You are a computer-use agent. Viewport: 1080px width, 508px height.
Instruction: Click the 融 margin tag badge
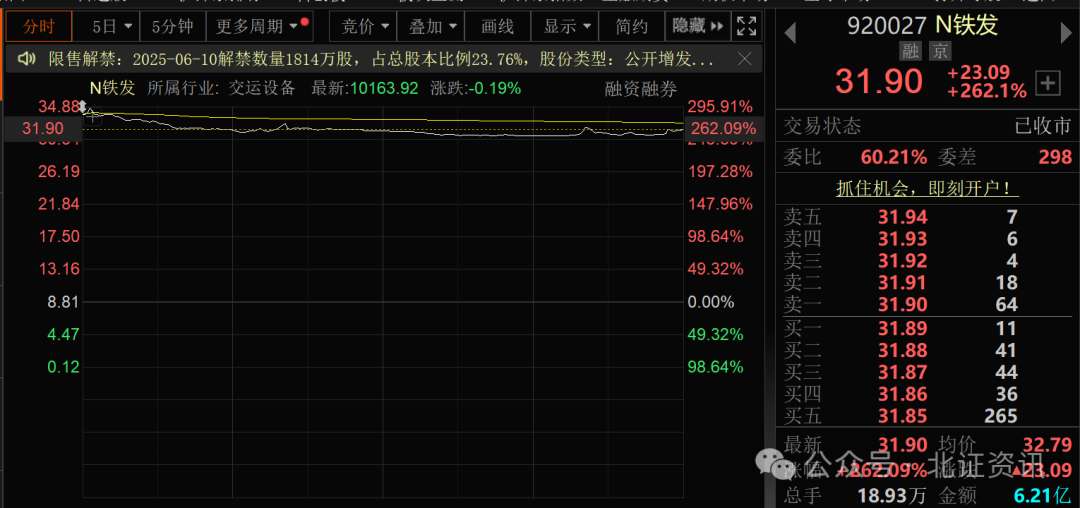coord(912,51)
